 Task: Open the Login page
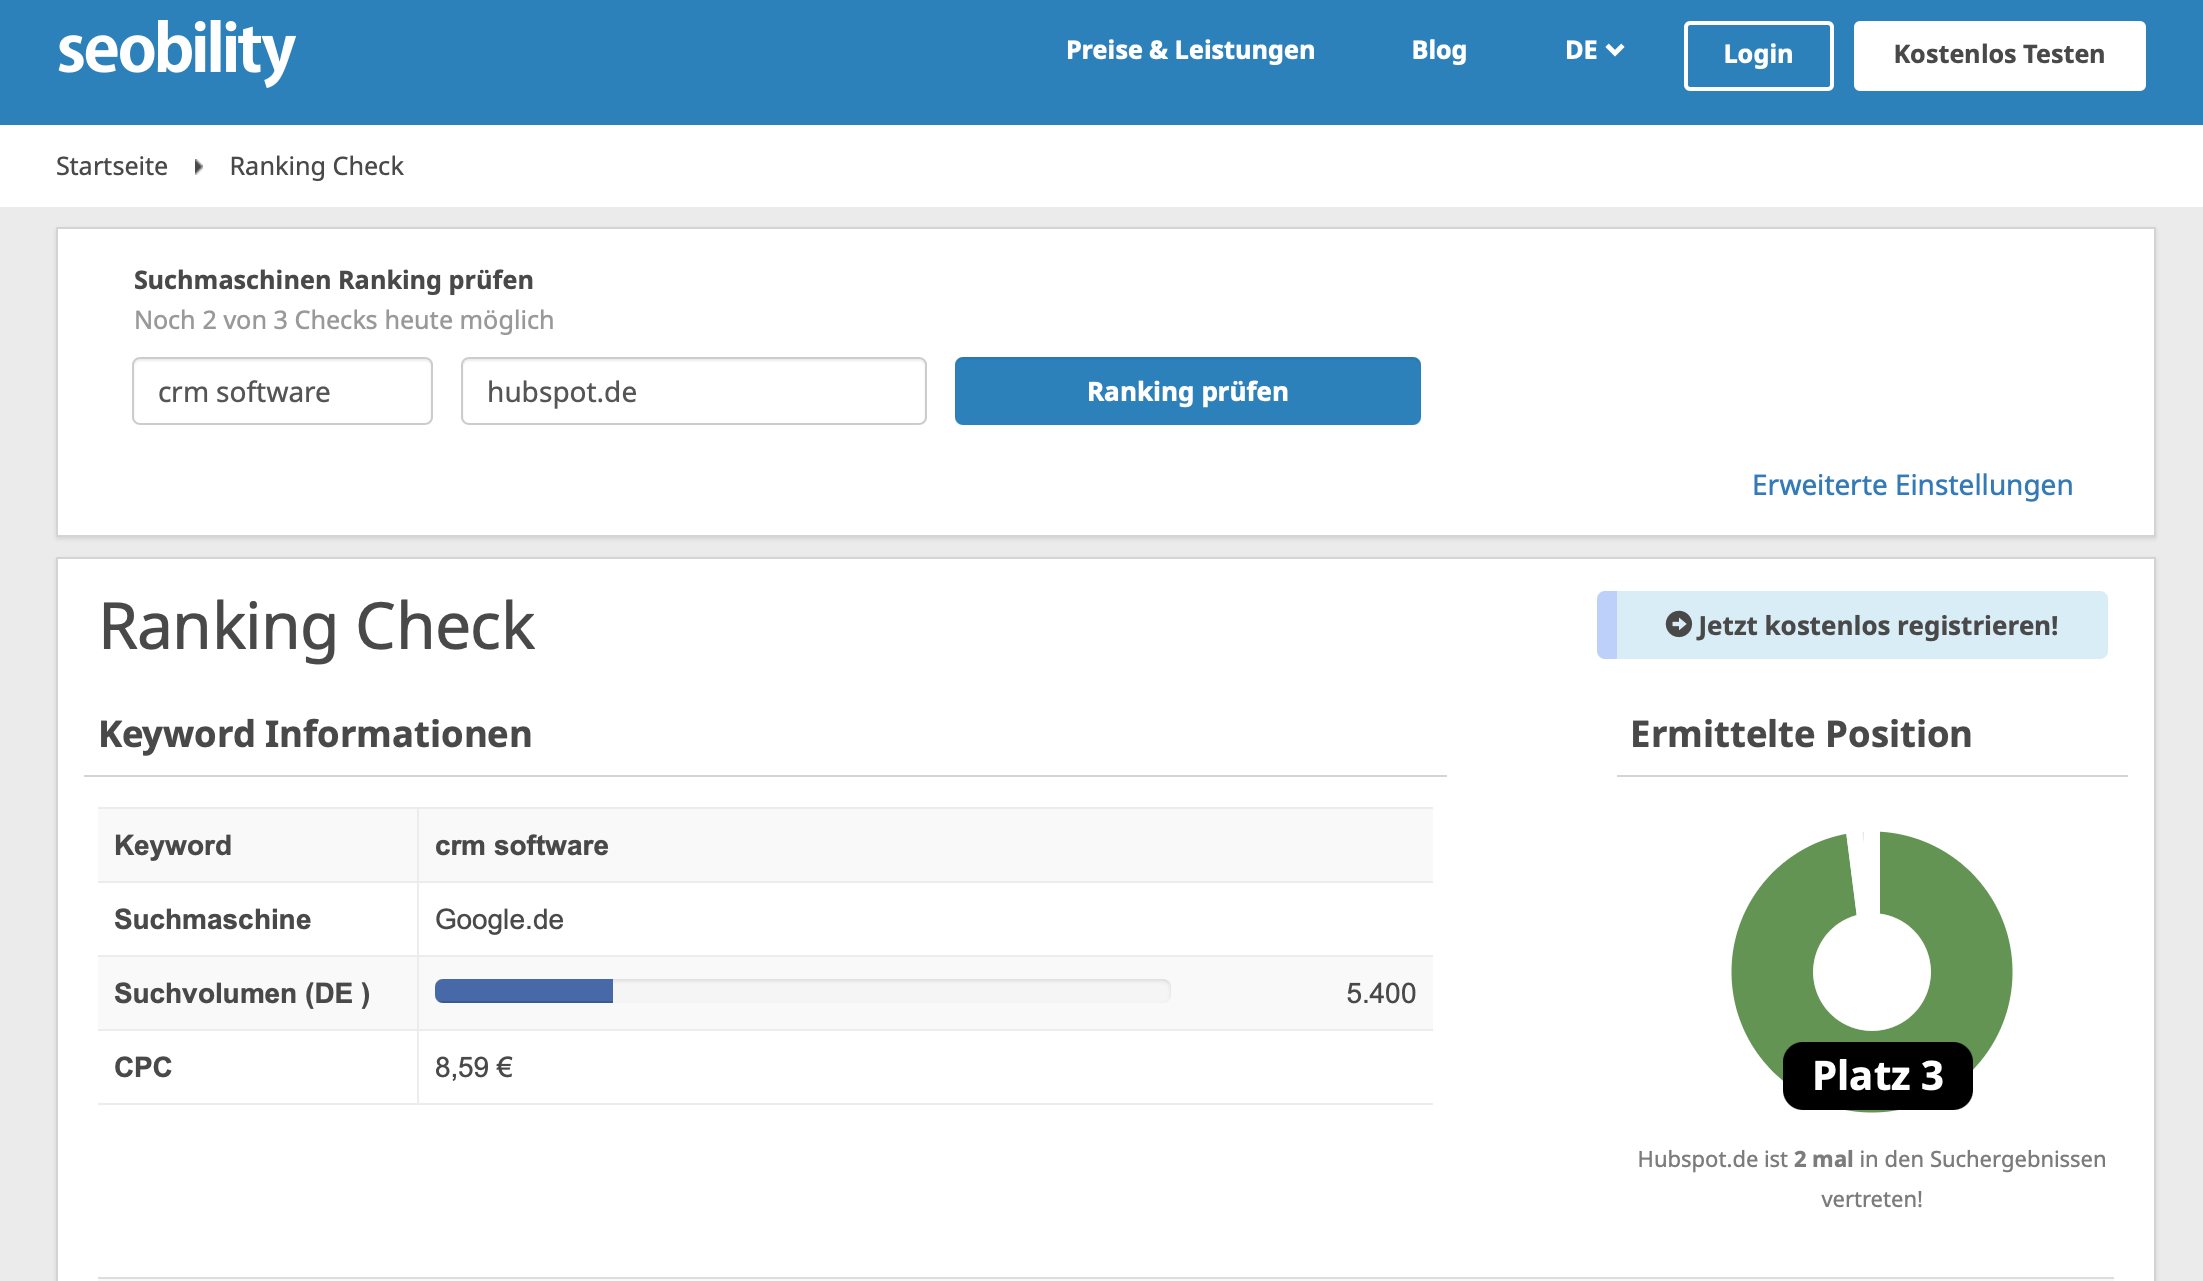click(x=1758, y=55)
